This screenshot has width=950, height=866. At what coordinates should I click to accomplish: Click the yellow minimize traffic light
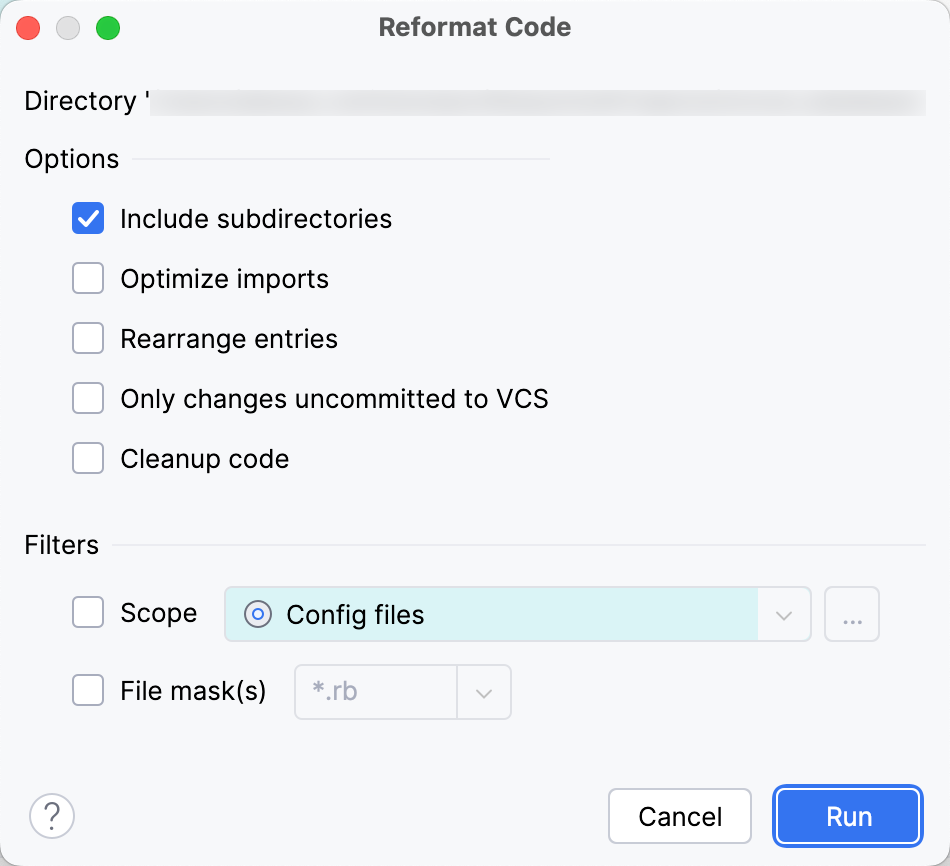68,28
